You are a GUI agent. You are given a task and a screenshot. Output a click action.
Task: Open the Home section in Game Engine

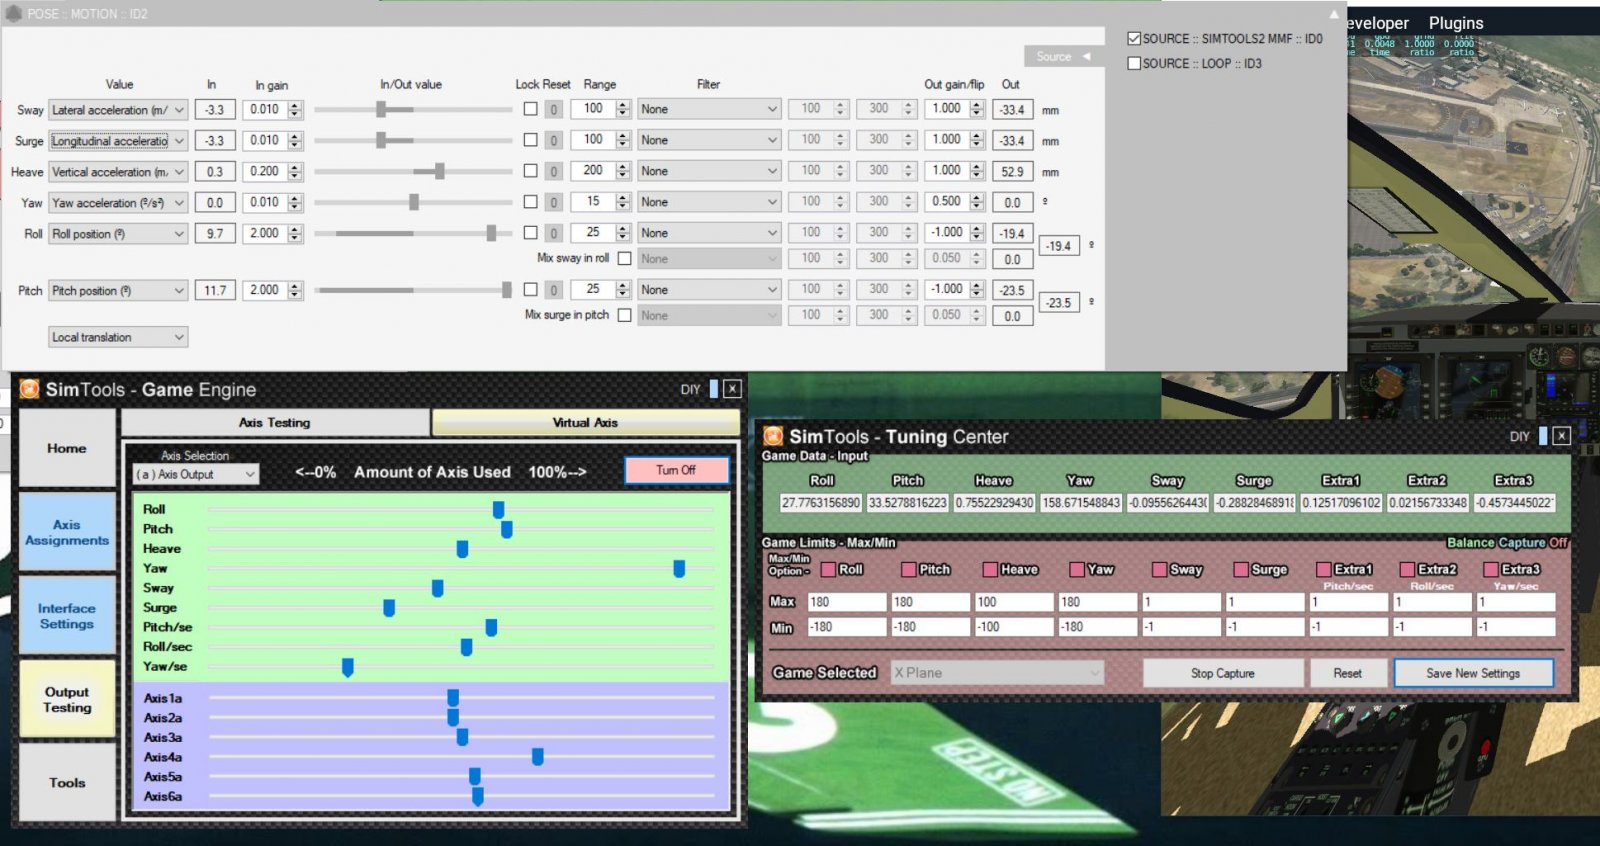pyautogui.click(x=67, y=448)
